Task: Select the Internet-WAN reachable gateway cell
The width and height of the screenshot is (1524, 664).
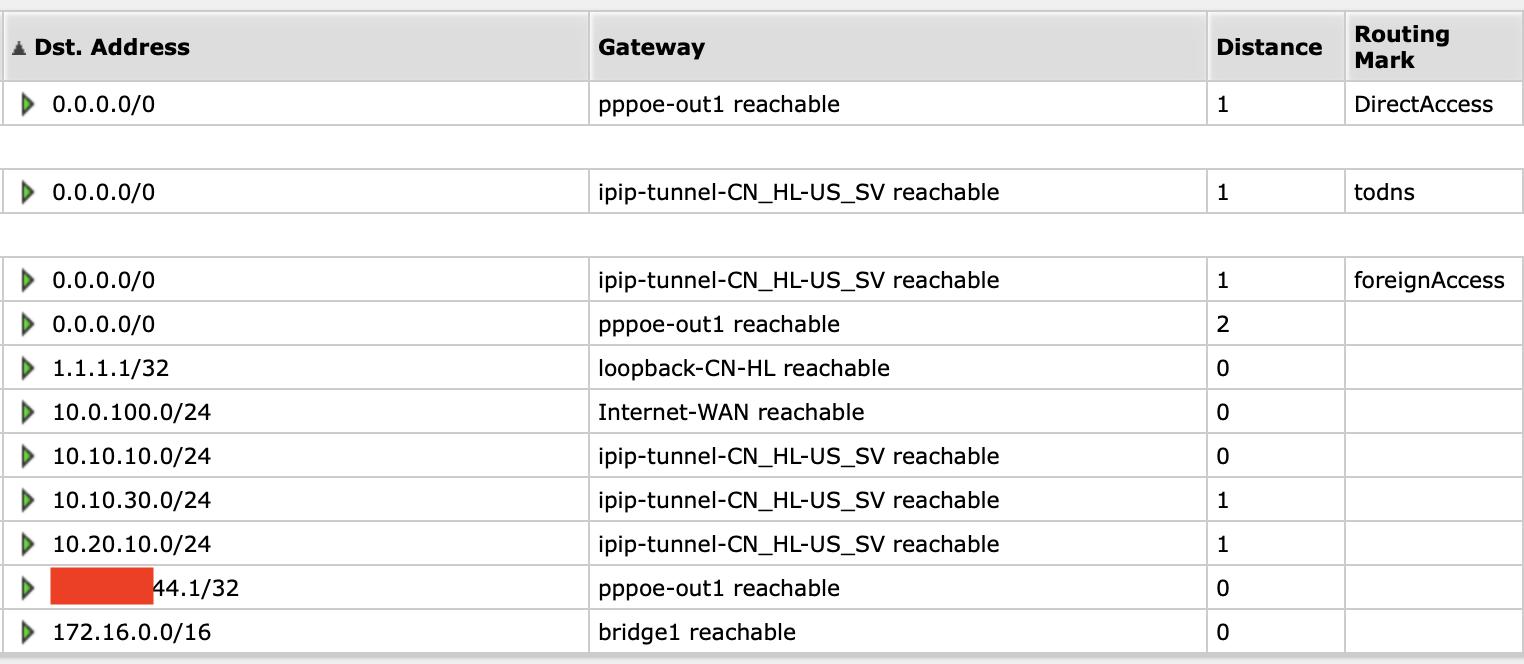Action: pyautogui.click(x=730, y=412)
